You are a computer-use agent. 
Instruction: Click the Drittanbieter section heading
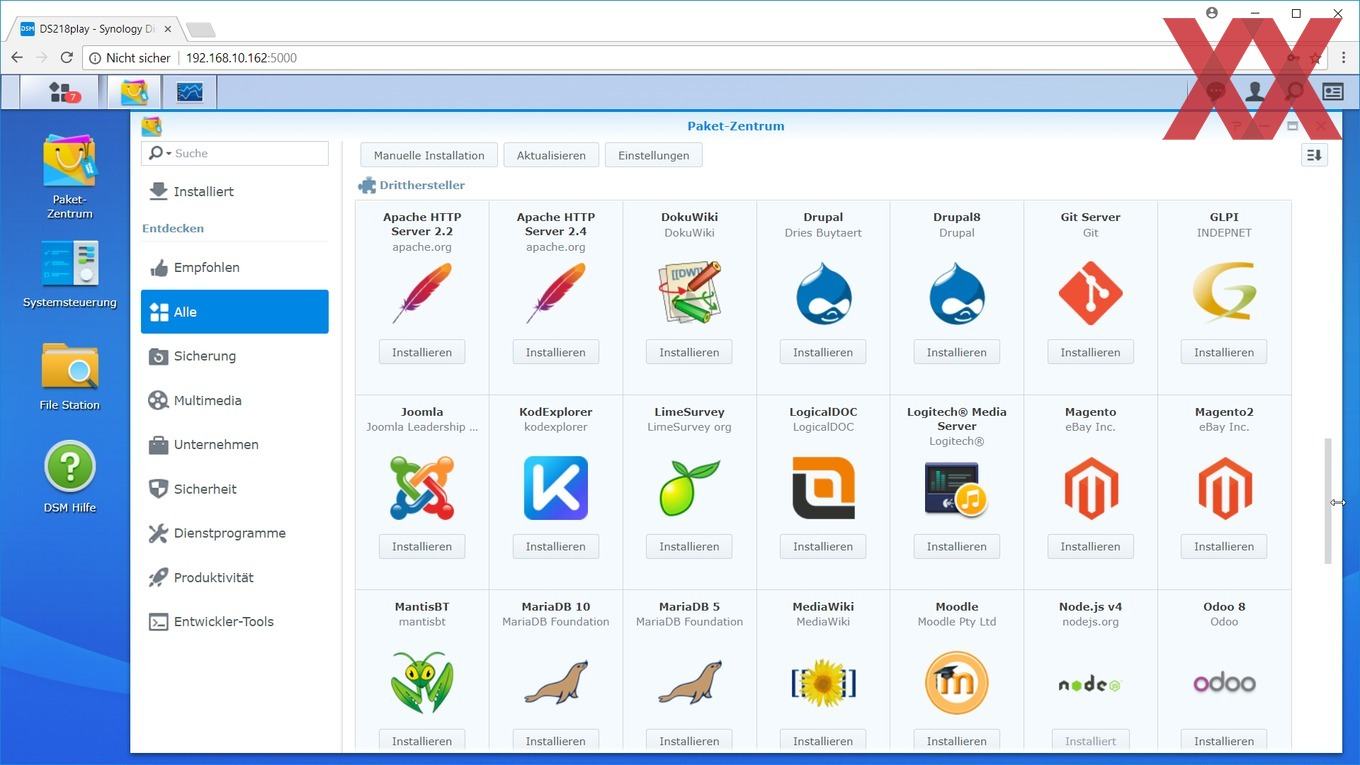422,185
